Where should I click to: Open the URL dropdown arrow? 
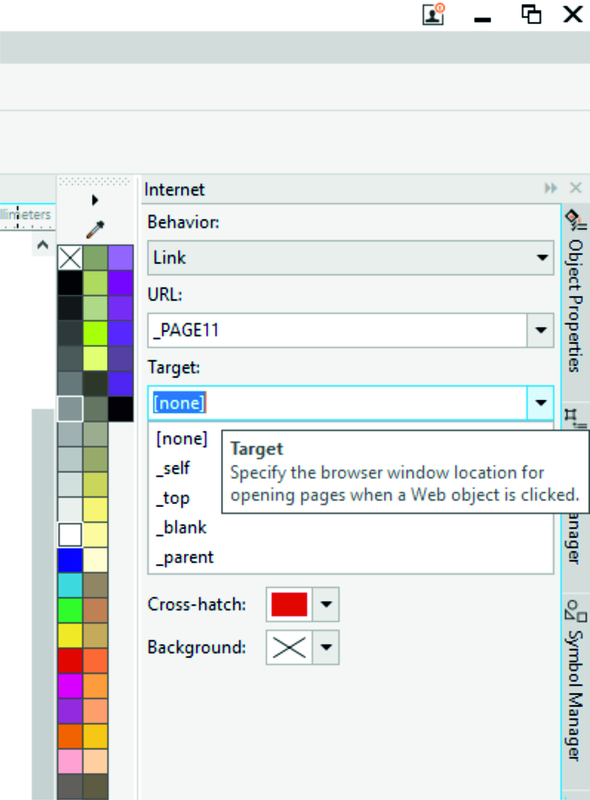click(540, 330)
